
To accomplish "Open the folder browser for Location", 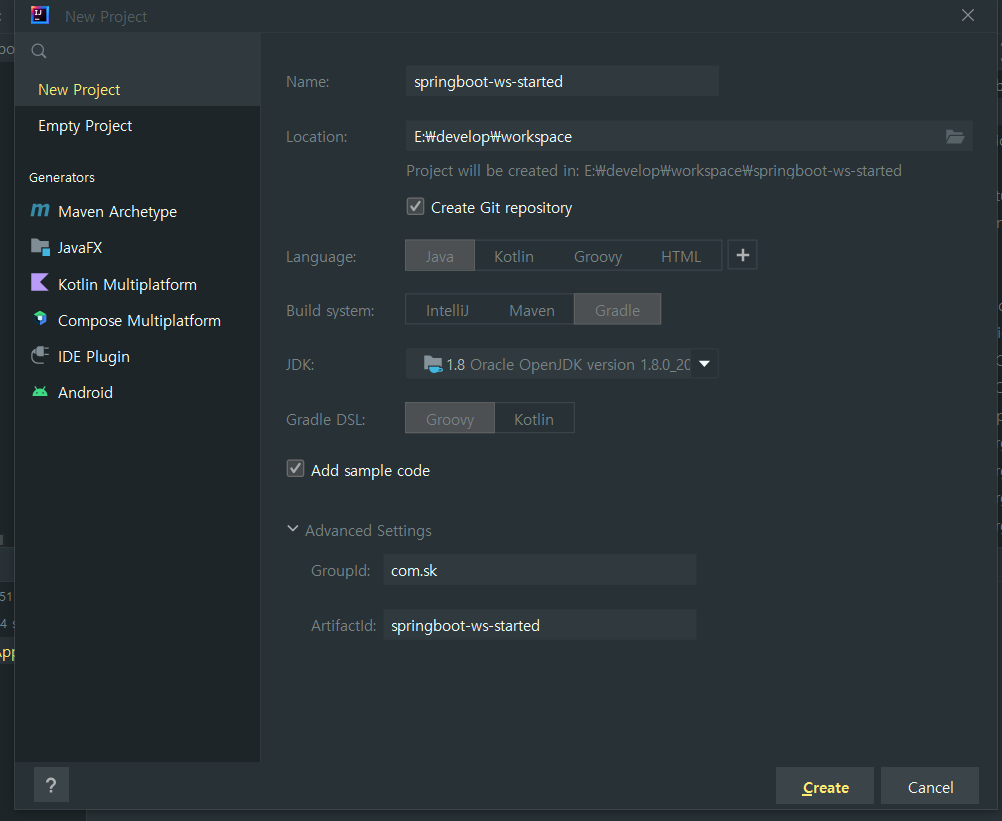I will (x=954, y=137).
